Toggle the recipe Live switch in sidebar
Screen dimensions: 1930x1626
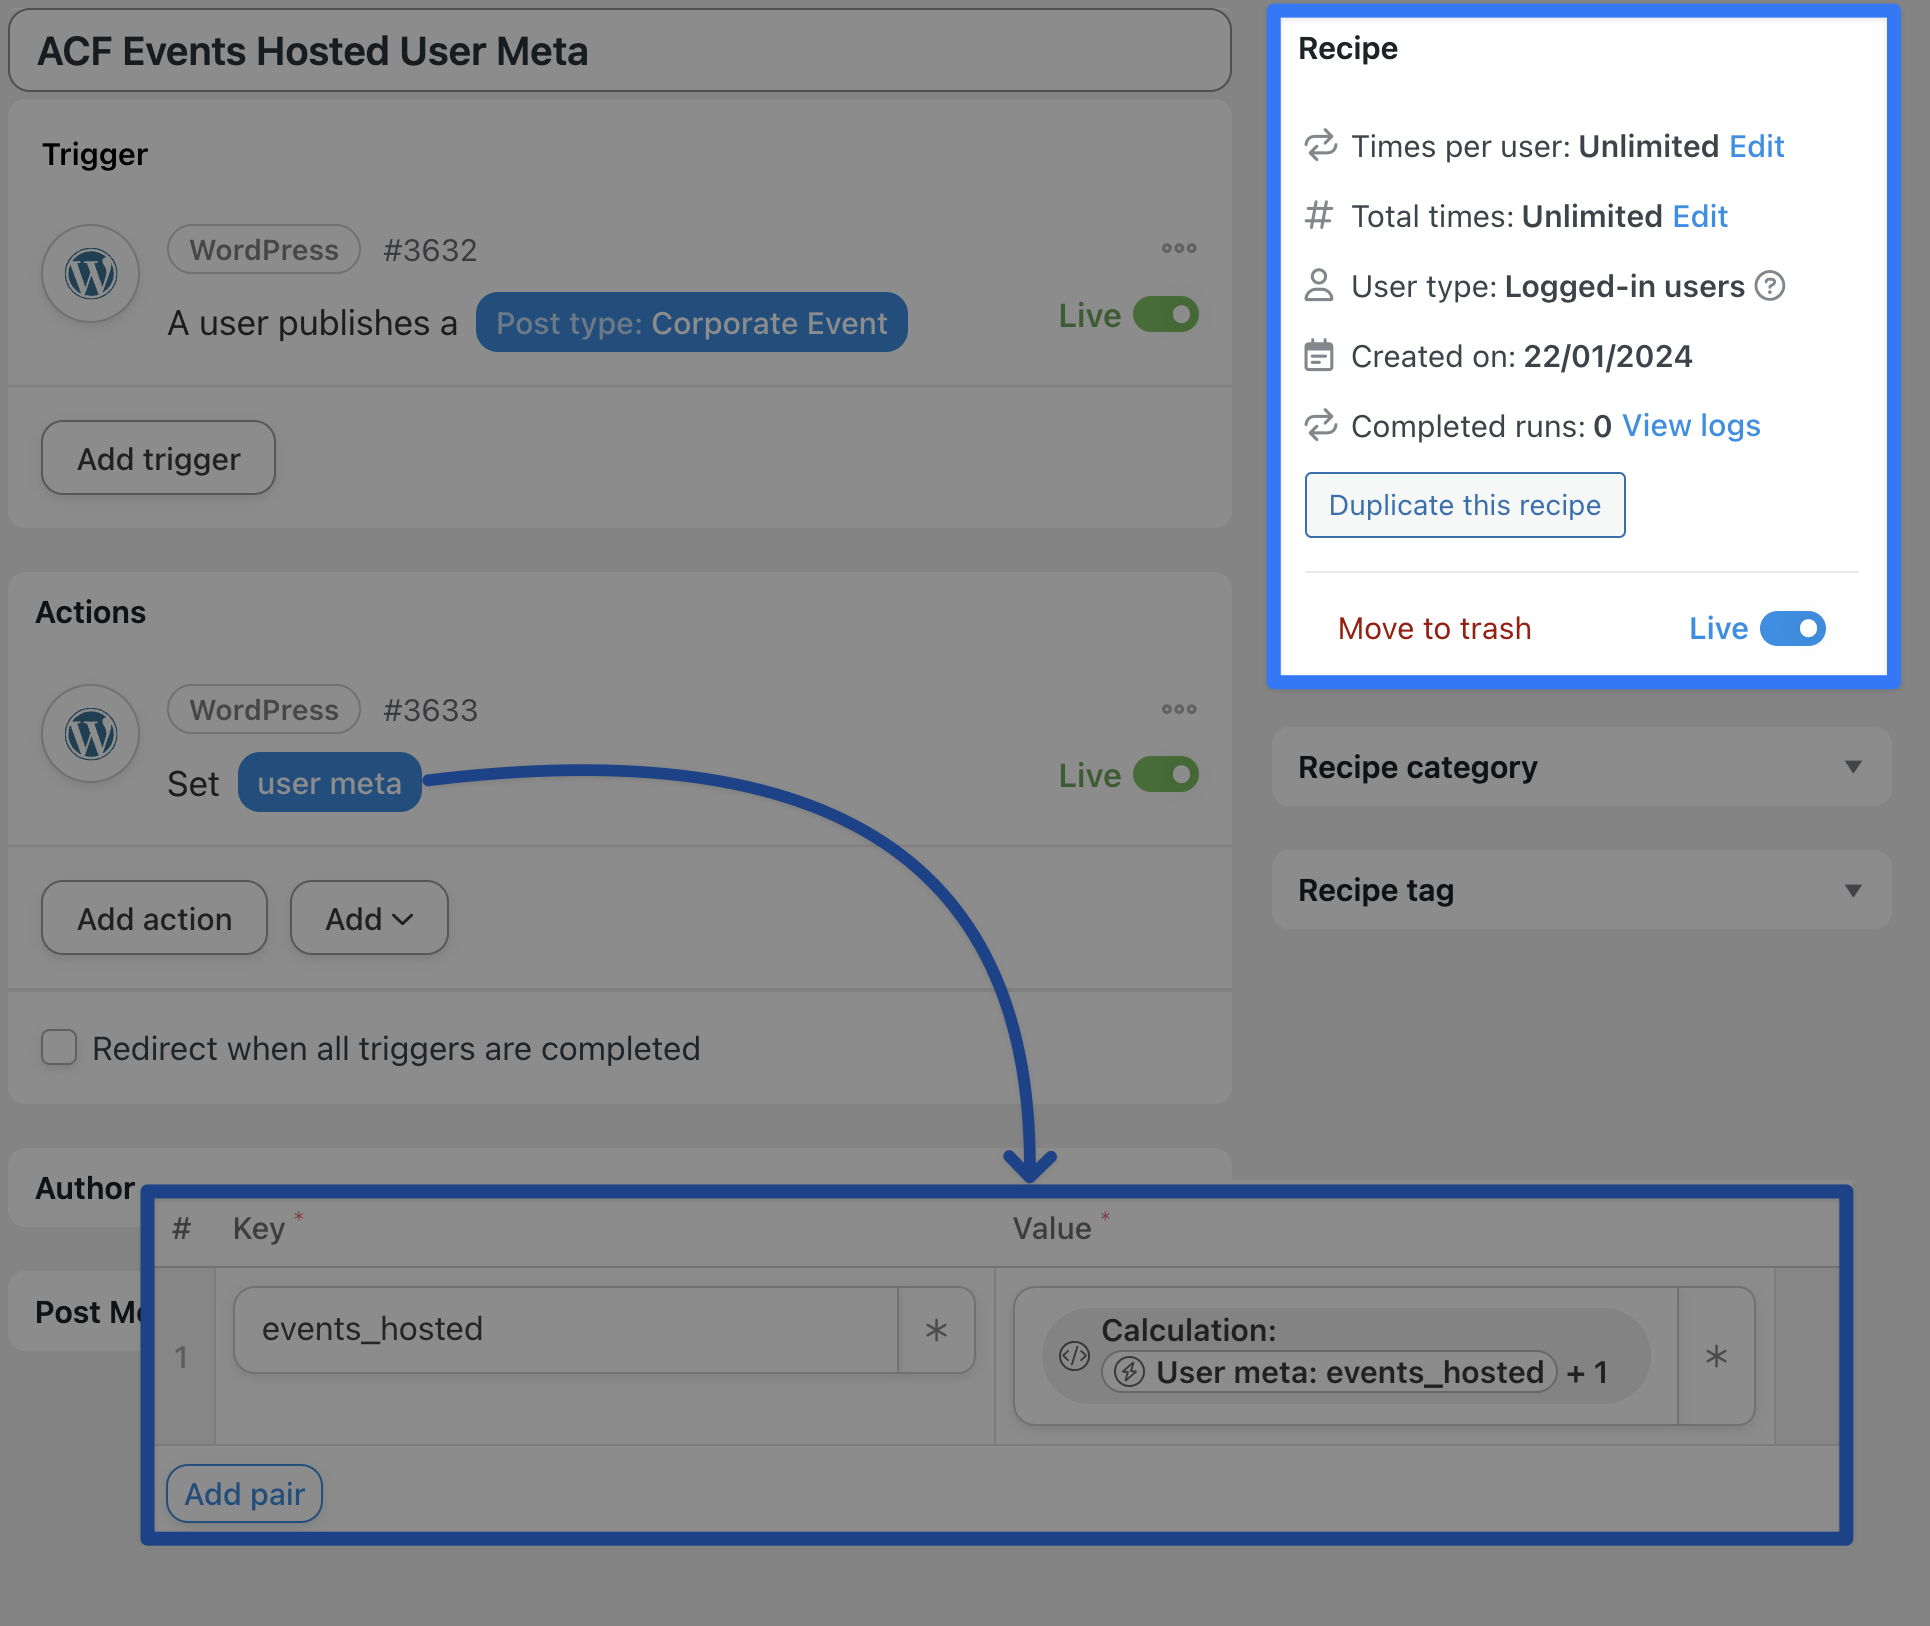(1792, 629)
